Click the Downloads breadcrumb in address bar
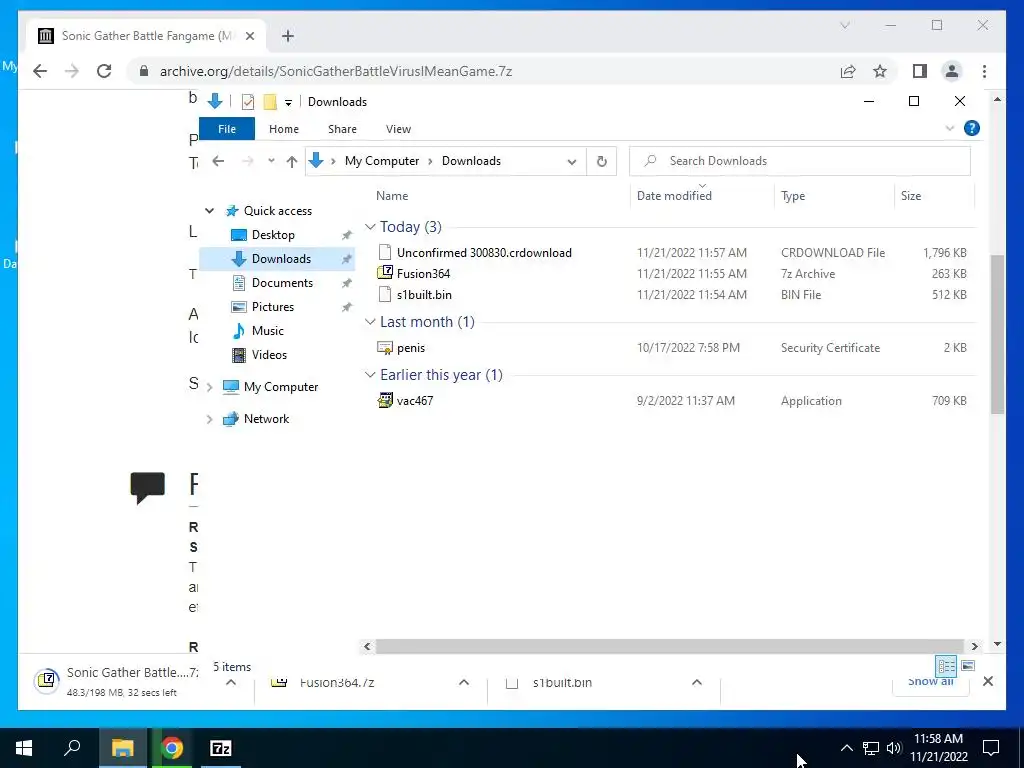Viewport: 1024px width, 768px height. tap(471, 161)
